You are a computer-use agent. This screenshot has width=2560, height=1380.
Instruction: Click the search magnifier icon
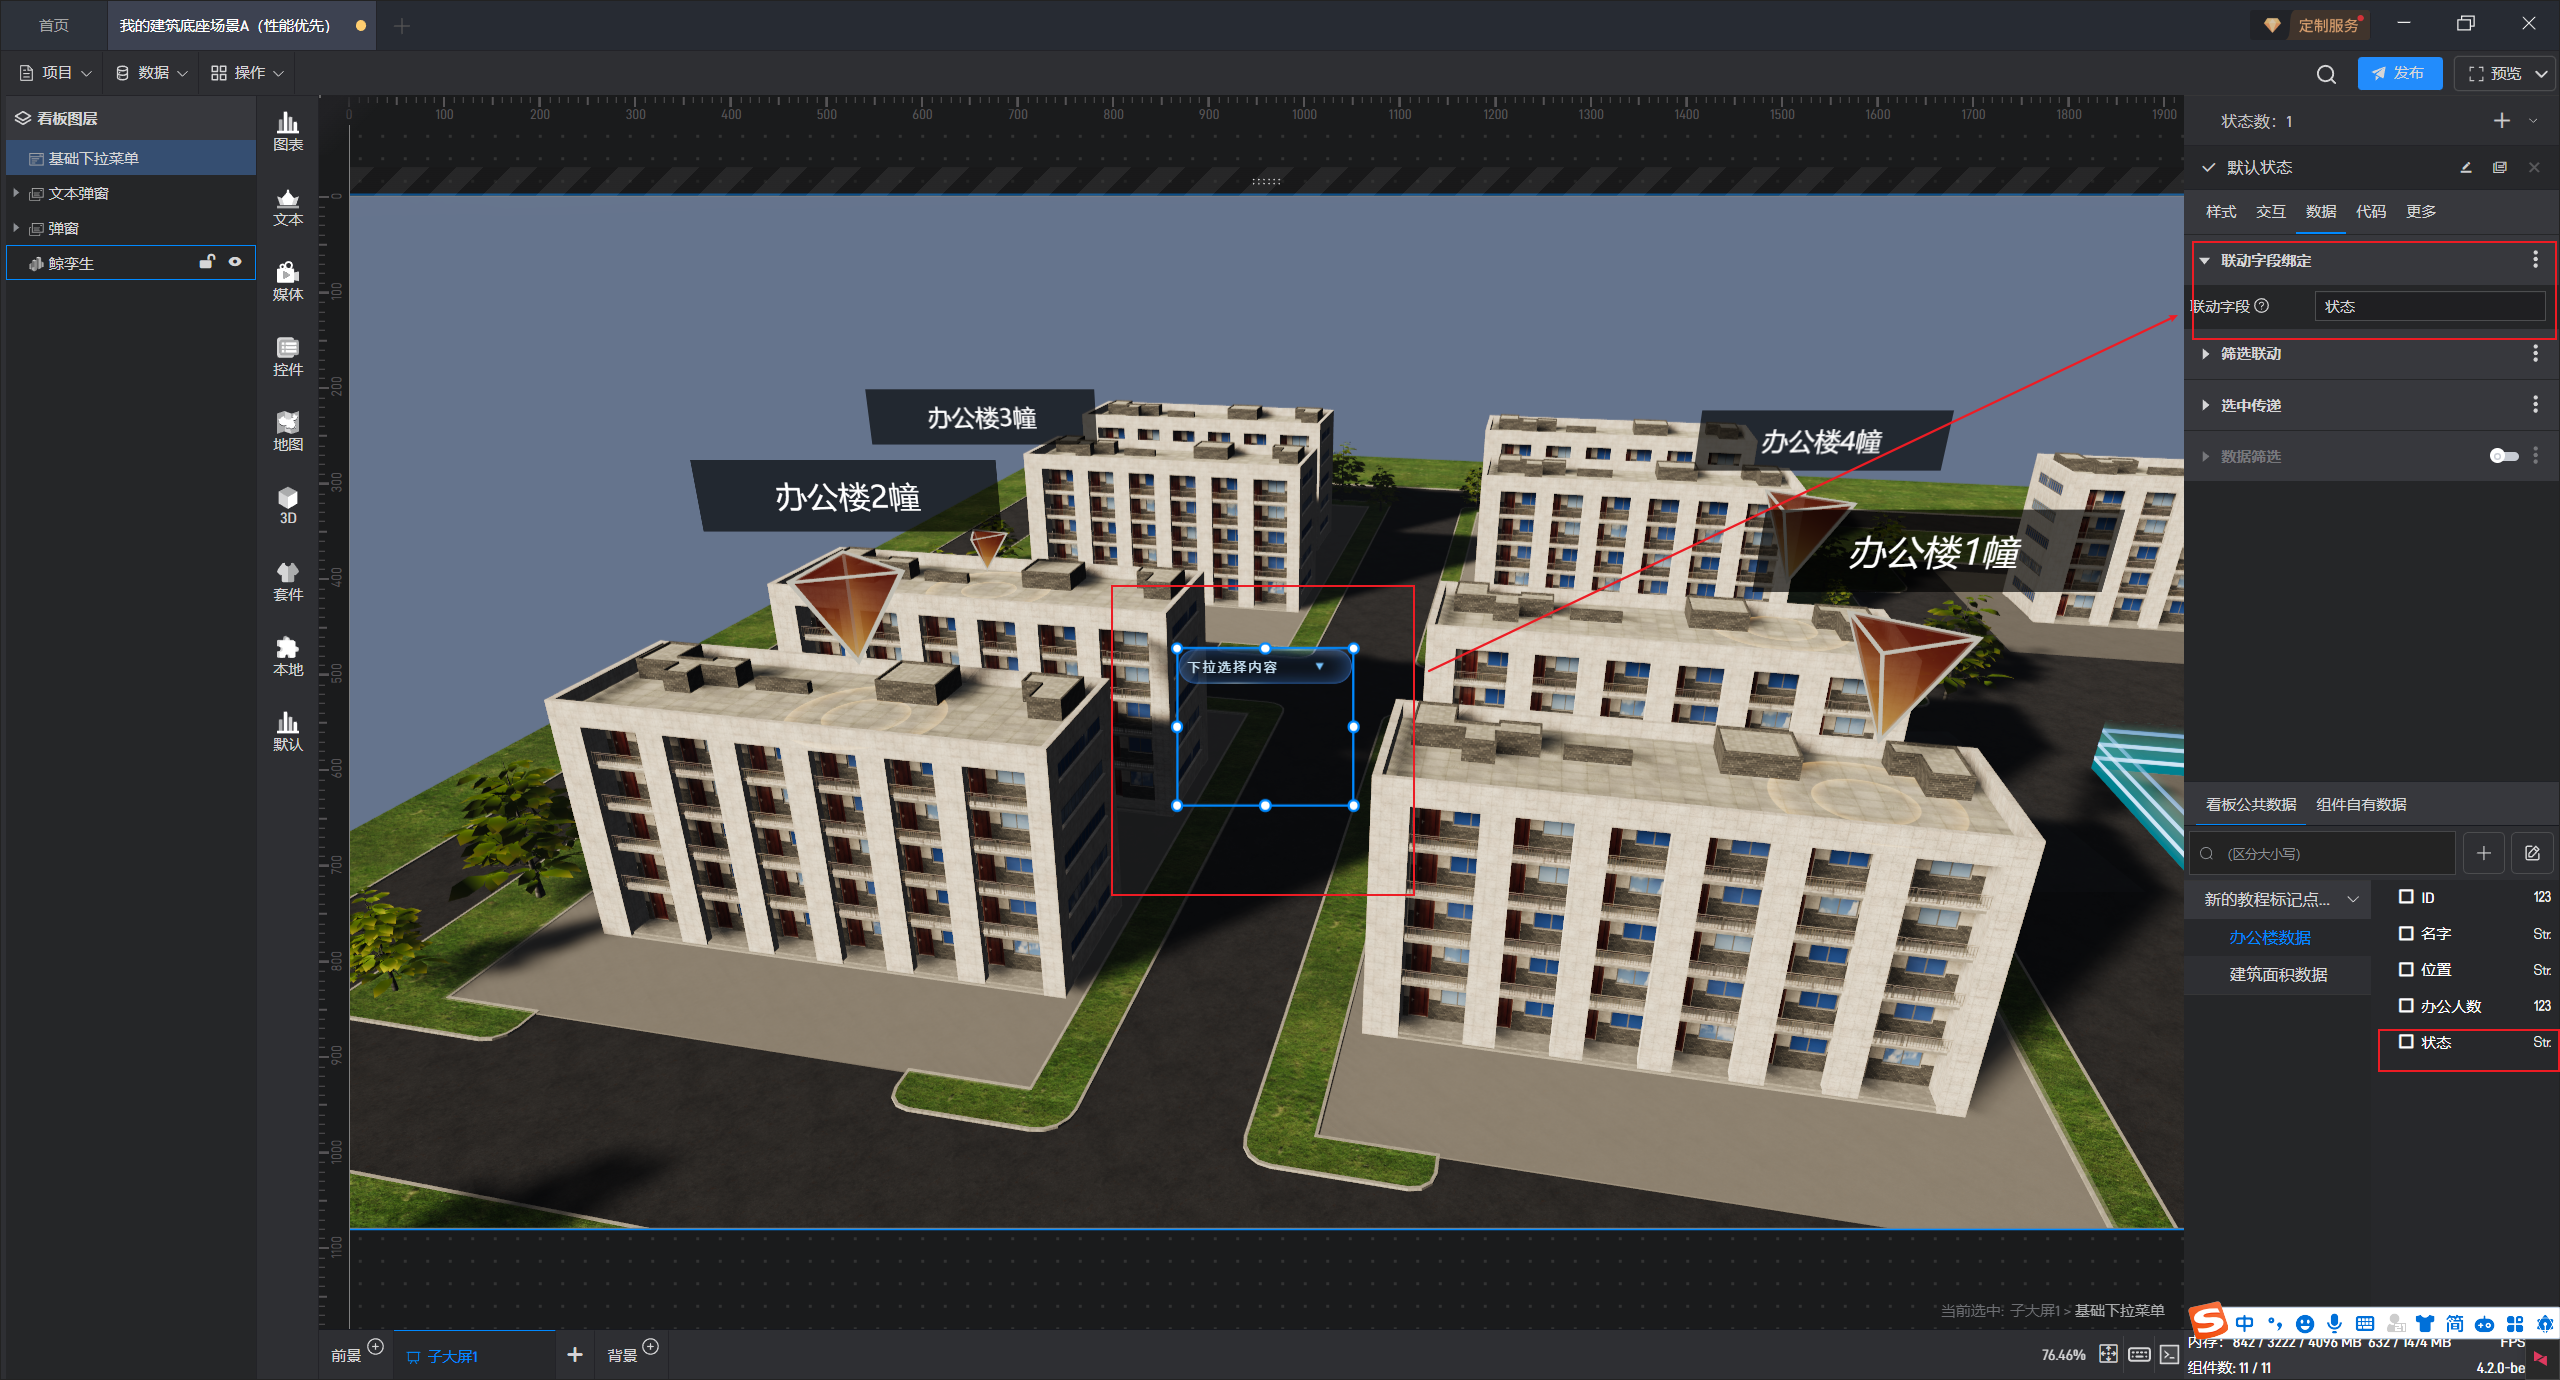(x=2326, y=74)
